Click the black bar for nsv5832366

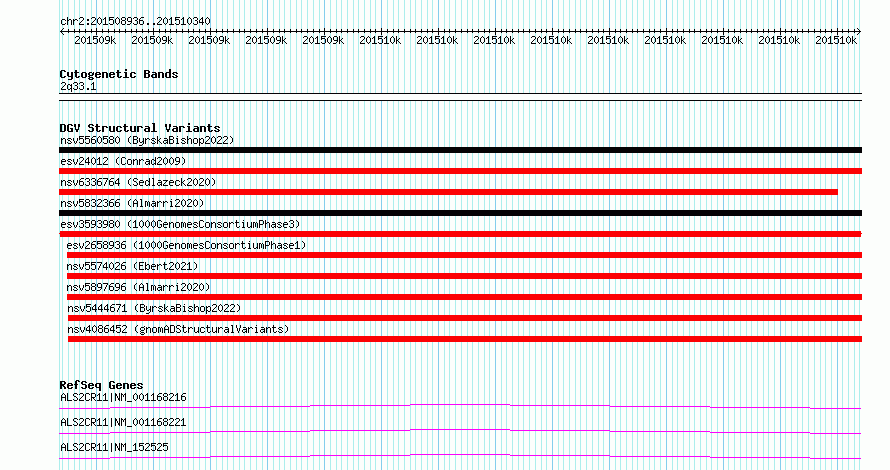click(x=460, y=213)
